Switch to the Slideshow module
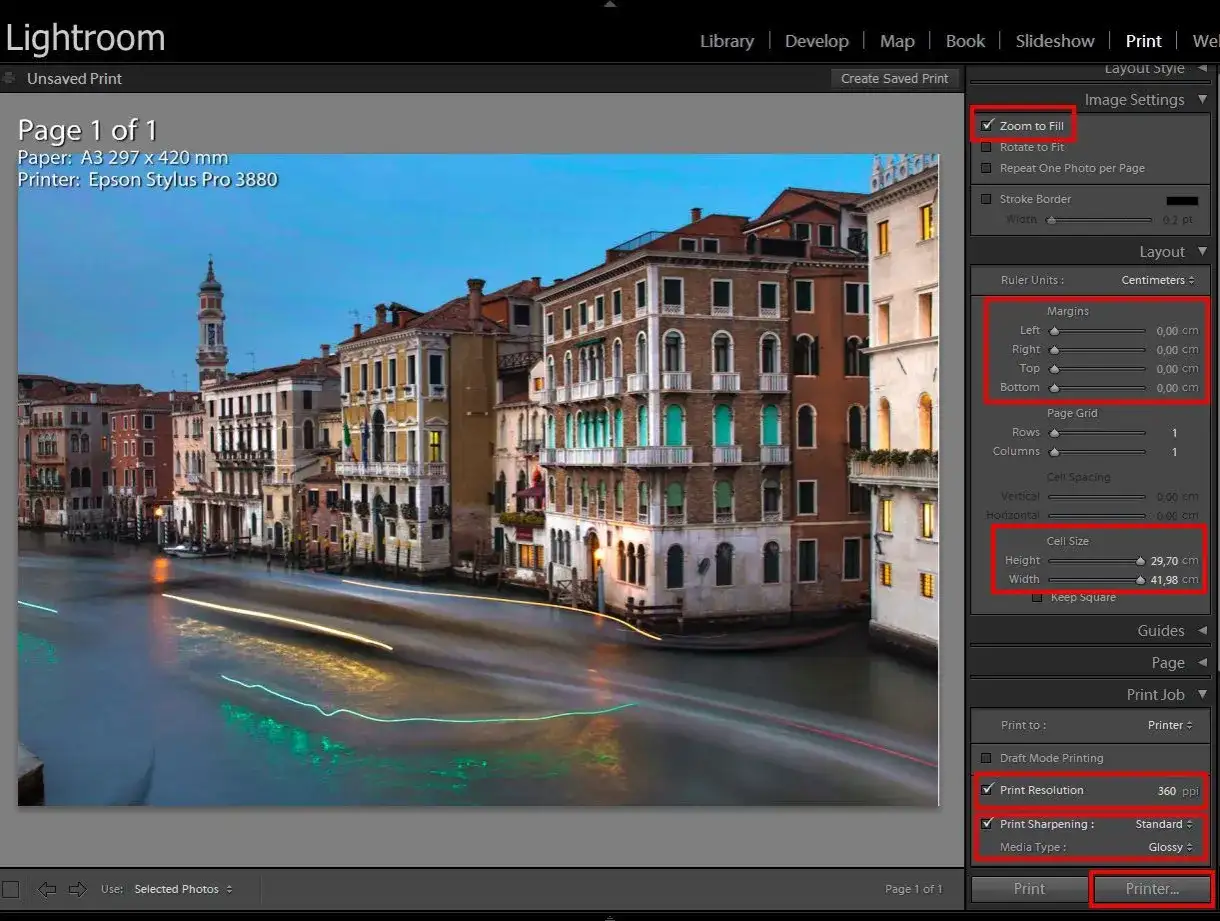 (x=1054, y=41)
